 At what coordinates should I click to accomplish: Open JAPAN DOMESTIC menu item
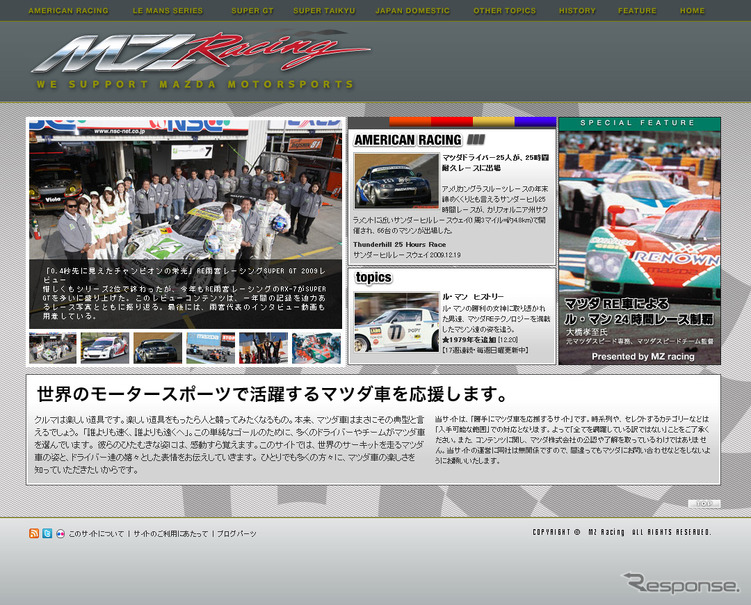click(x=413, y=11)
